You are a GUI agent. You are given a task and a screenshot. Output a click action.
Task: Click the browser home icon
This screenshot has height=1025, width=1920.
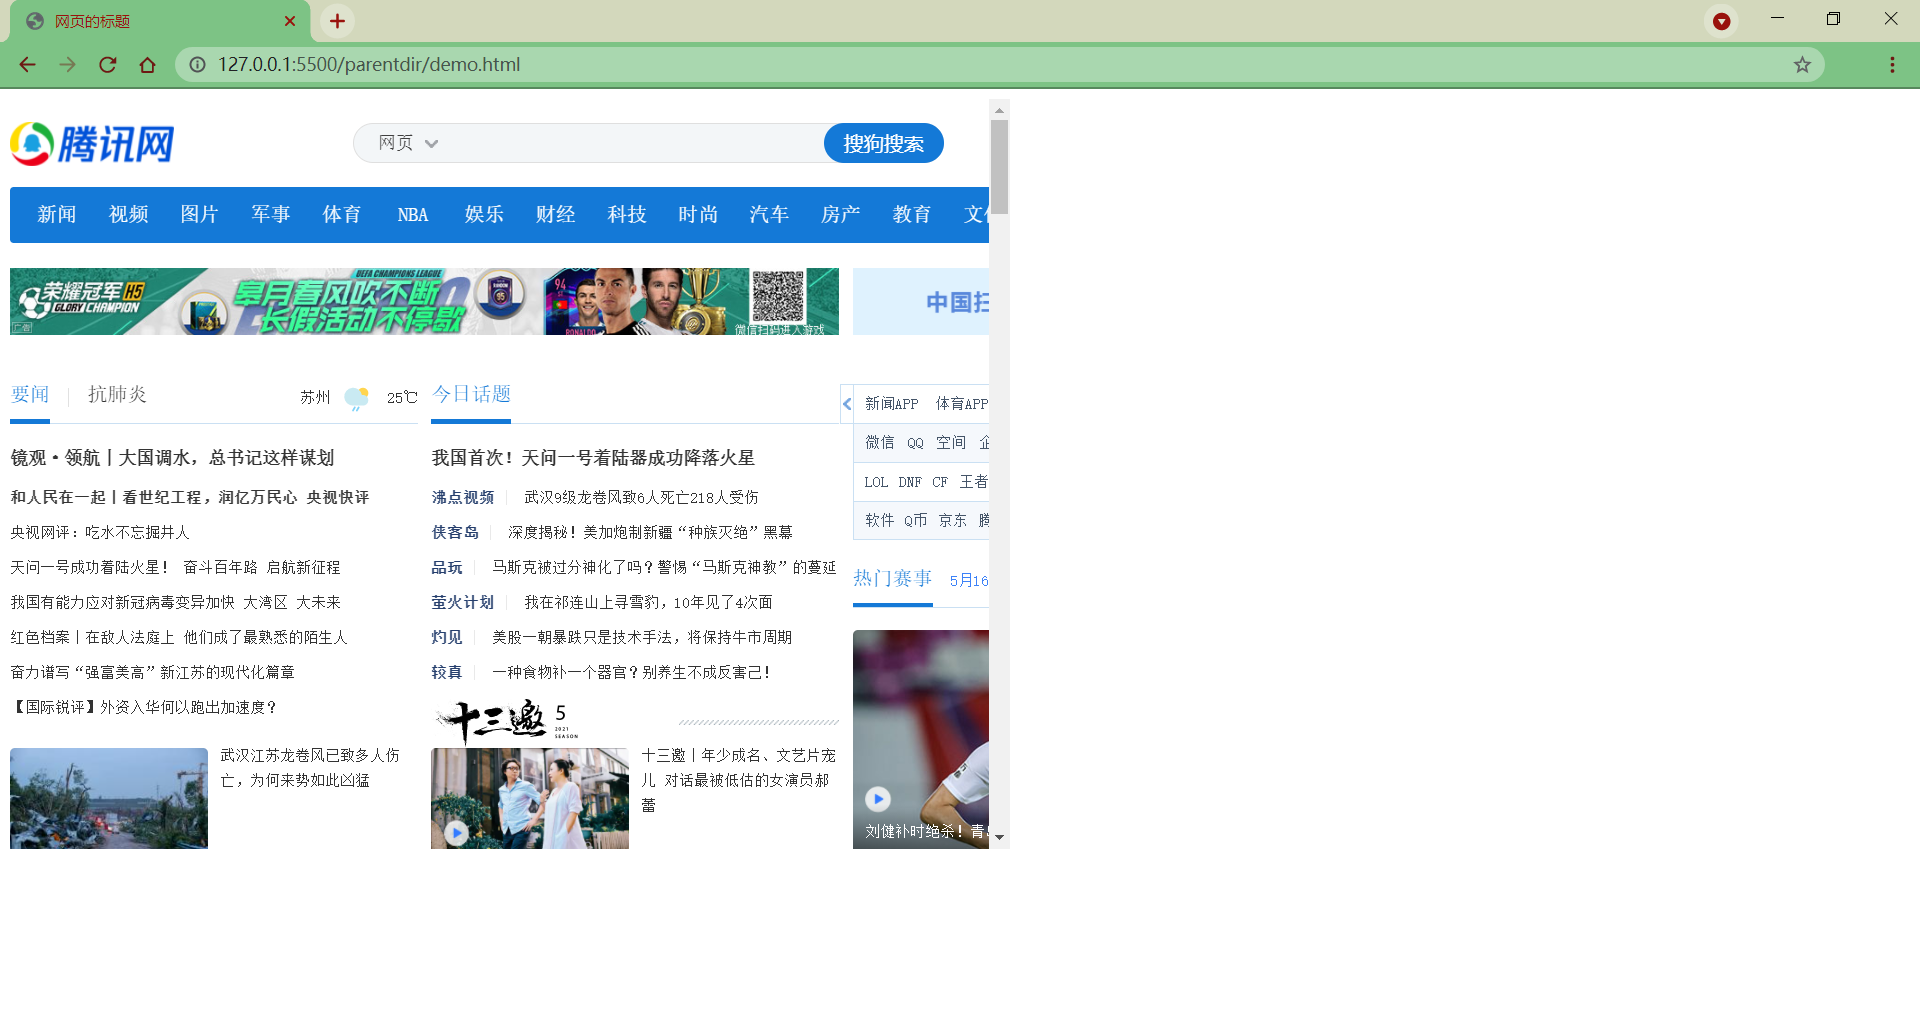tap(148, 64)
